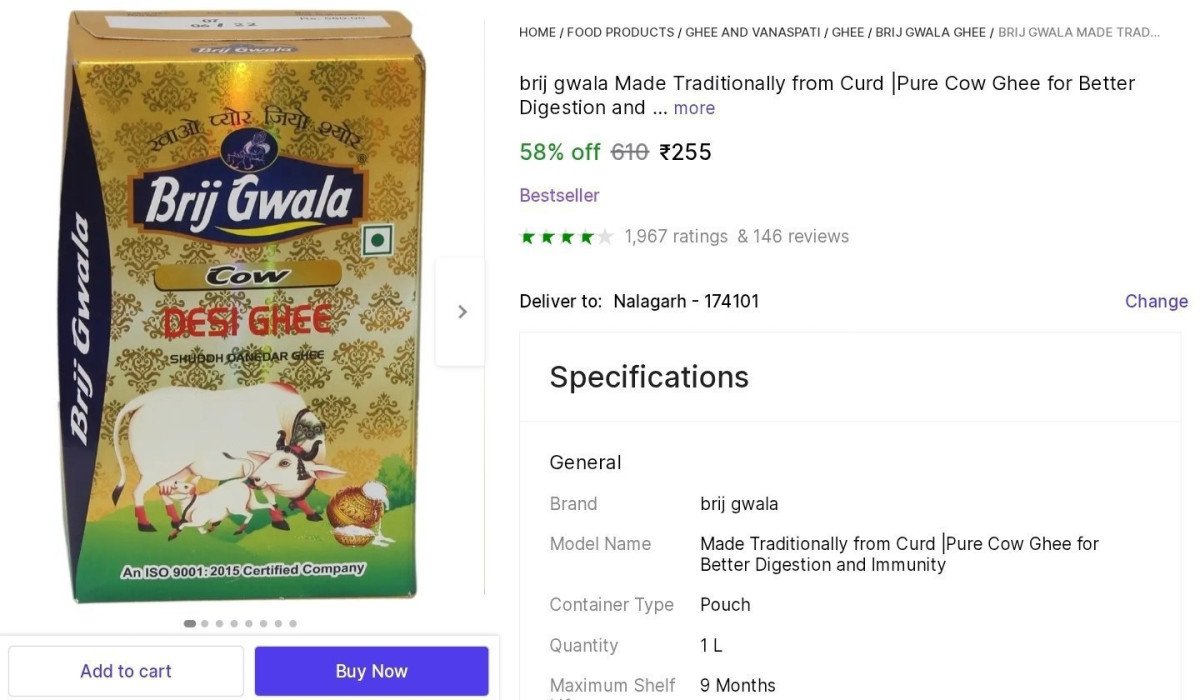Change the delivery location
Image resolution: width=1200 pixels, height=700 pixels.
(x=1156, y=301)
